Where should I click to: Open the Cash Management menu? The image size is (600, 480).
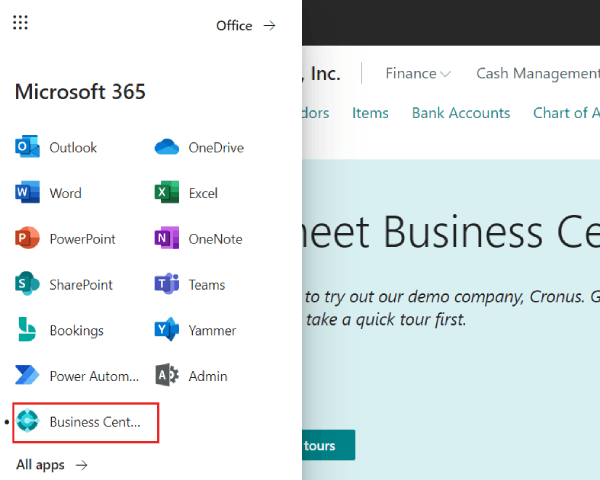(538, 73)
